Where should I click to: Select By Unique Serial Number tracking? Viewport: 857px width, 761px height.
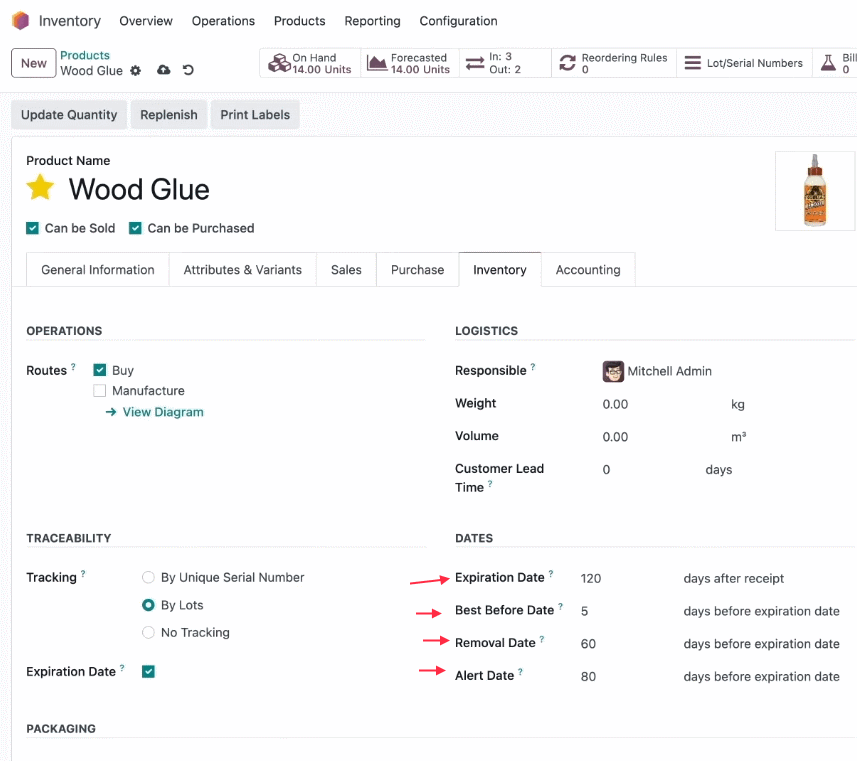(x=148, y=577)
